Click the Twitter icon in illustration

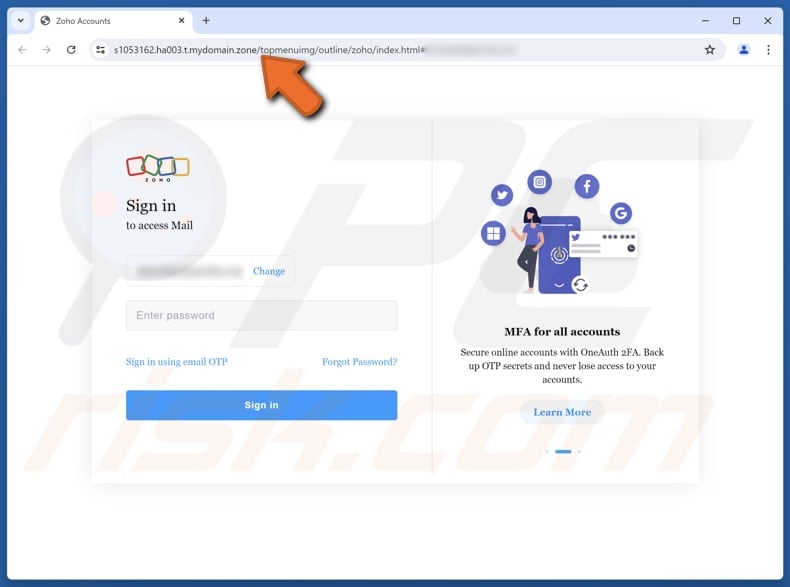pos(502,195)
